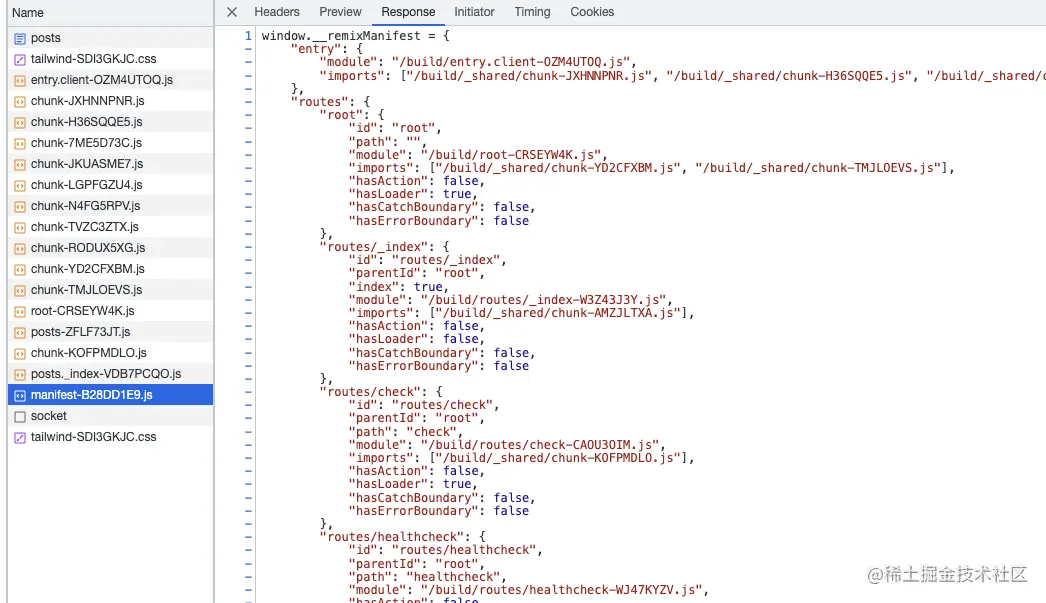The height and width of the screenshot is (603, 1046).
Task: Click the script icon beside chunk-RODUX5XG.js
Action: pyautogui.click(x=20, y=249)
